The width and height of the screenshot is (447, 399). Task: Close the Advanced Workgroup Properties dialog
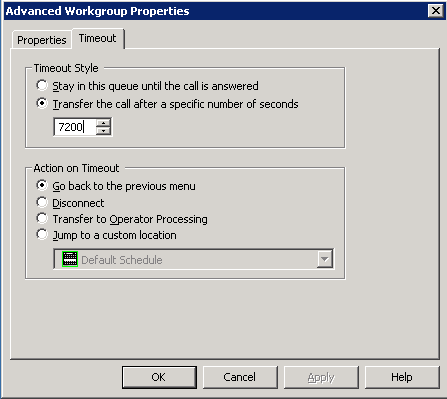(435, 11)
